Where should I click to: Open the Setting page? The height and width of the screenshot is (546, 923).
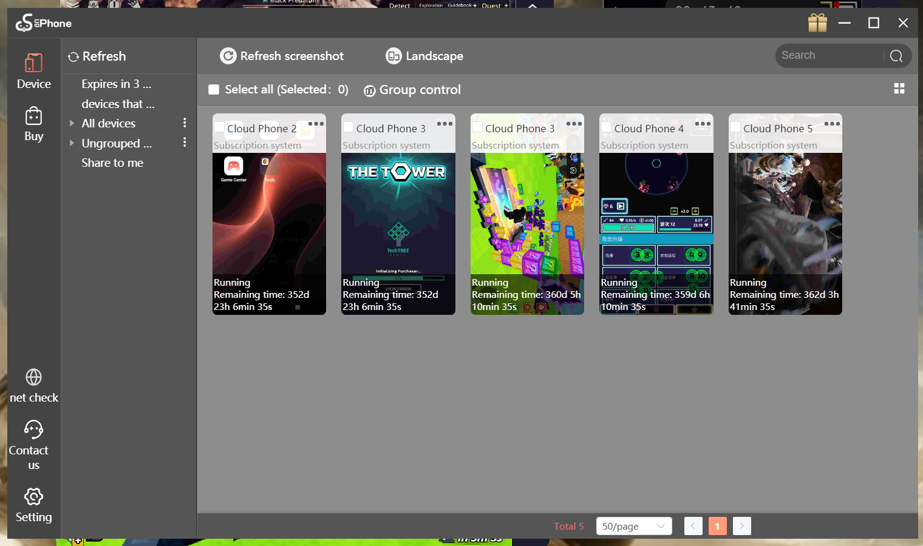[34, 505]
